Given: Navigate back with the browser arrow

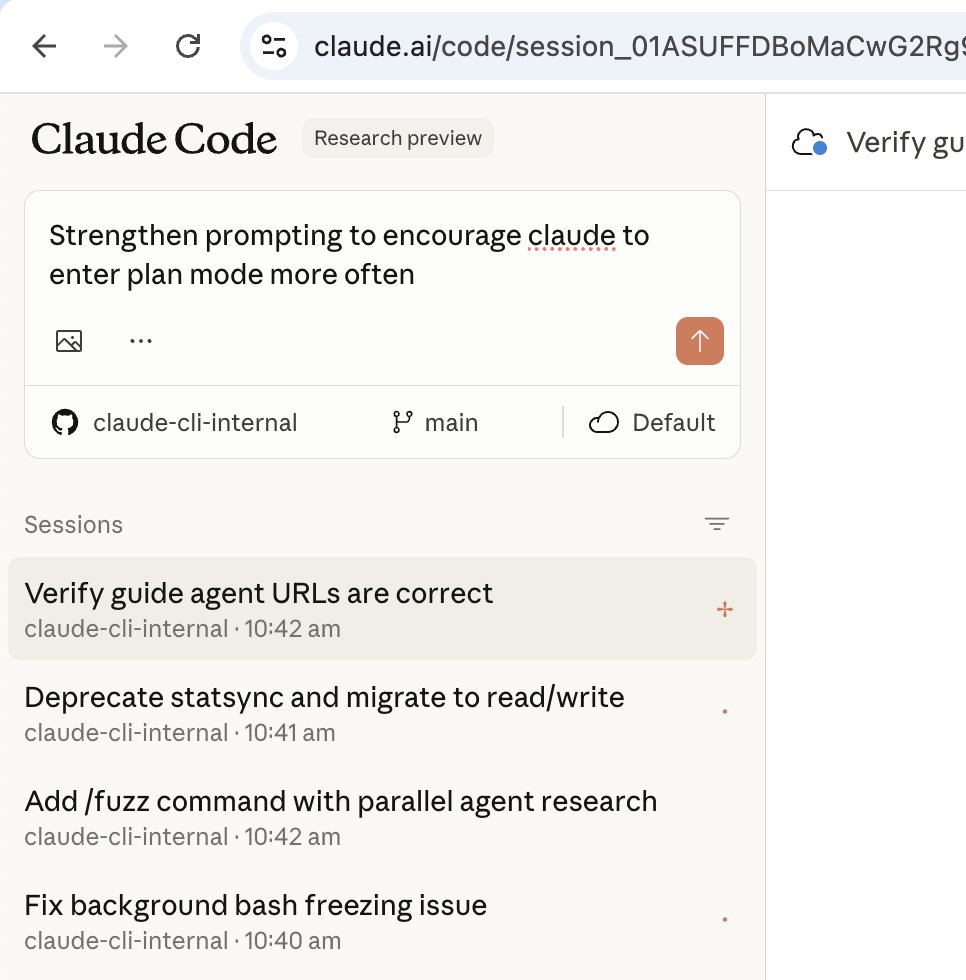Looking at the screenshot, I should (44, 46).
